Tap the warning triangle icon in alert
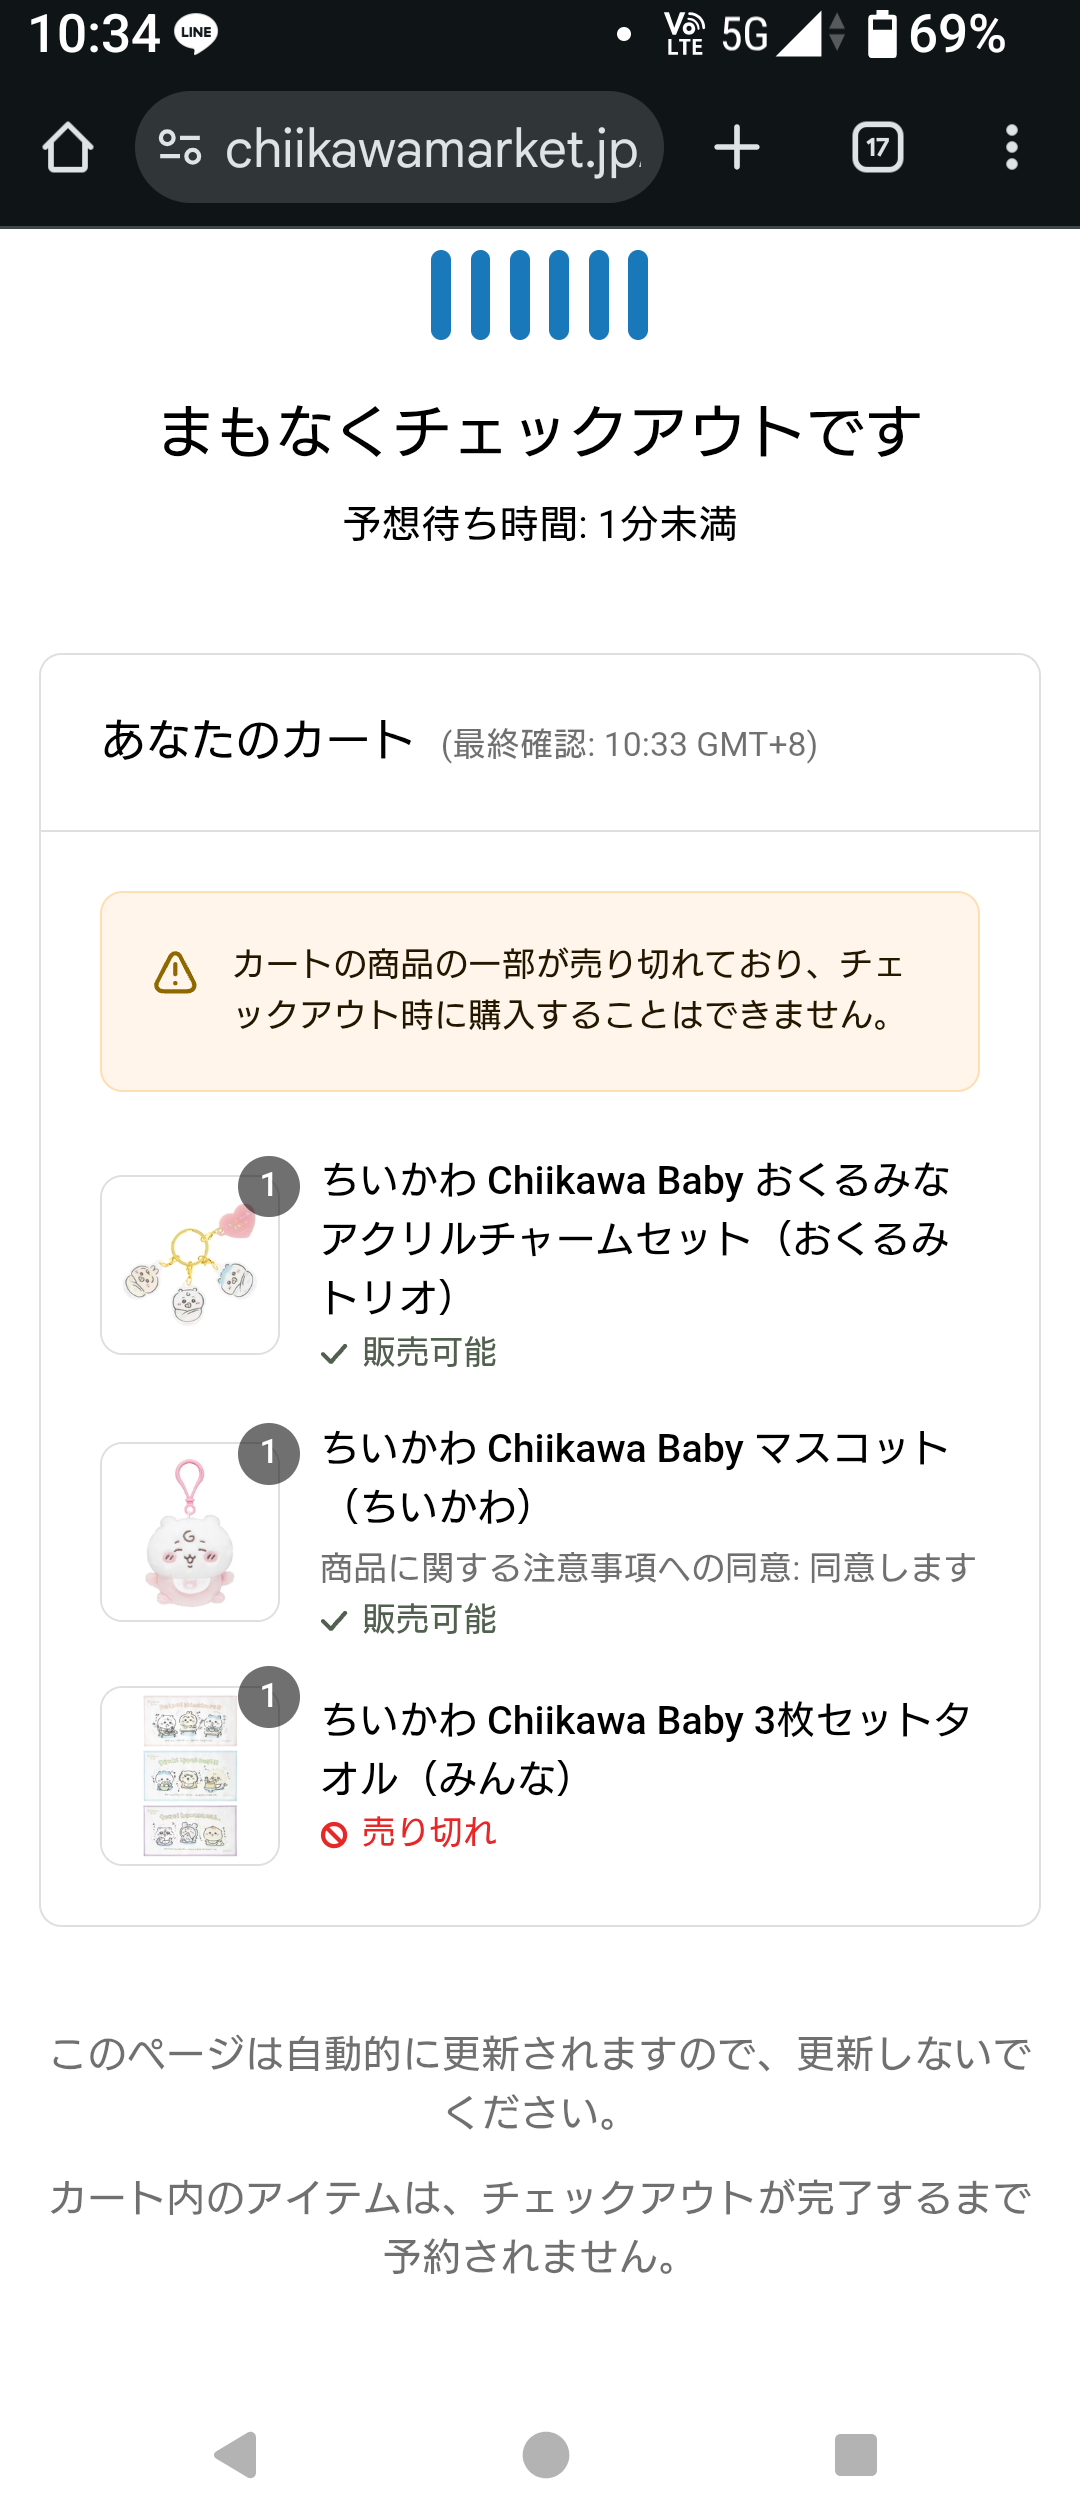Screen dimensions: 1080x2520 176,972
